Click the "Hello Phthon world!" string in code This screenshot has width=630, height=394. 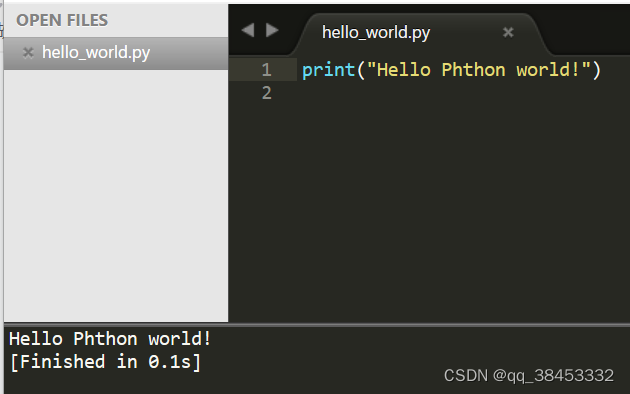479,70
